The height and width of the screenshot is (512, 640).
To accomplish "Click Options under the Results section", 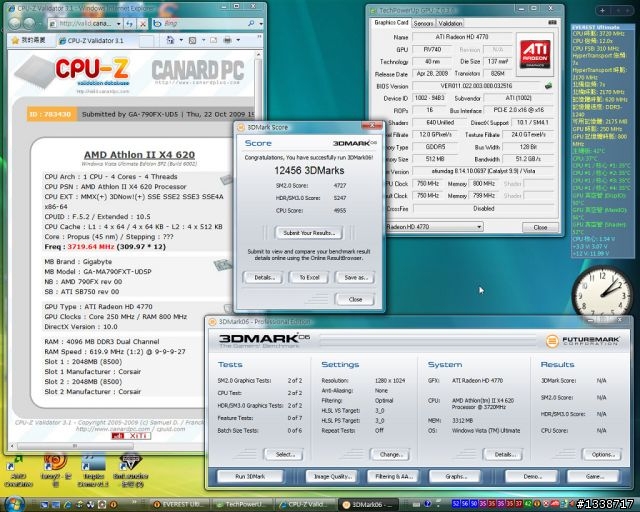I will (x=603, y=454).
